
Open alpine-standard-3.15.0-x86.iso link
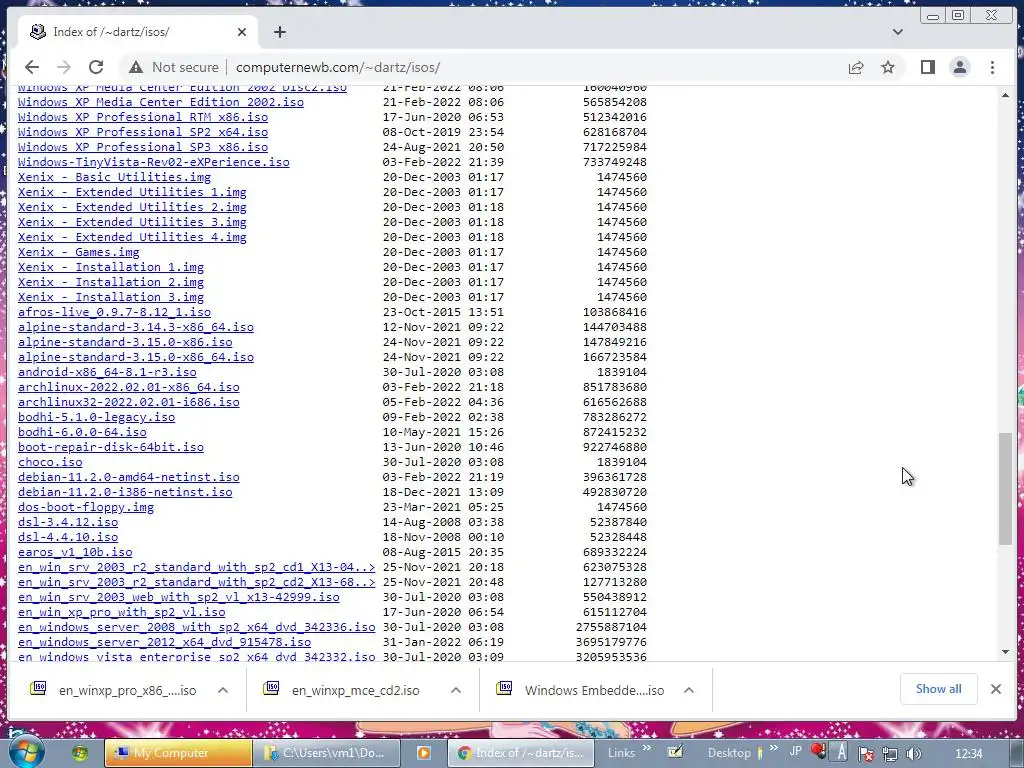coord(125,342)
